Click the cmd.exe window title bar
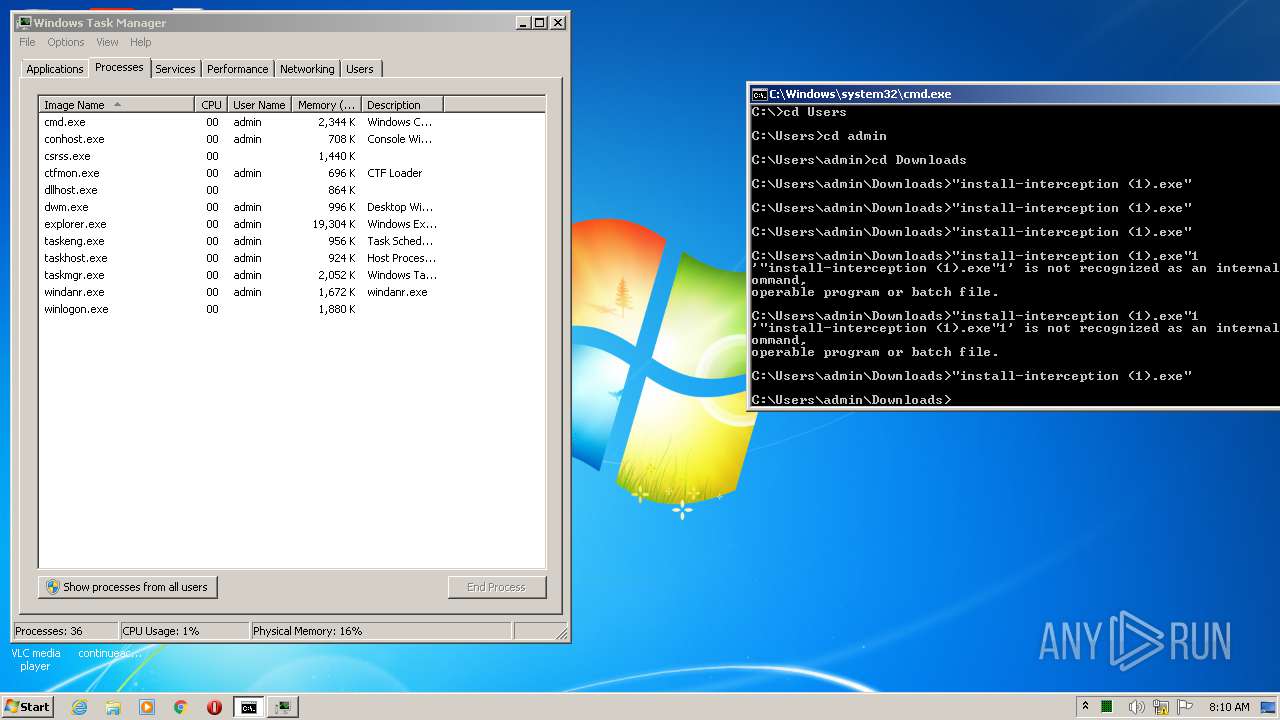 pos(1014,94)
